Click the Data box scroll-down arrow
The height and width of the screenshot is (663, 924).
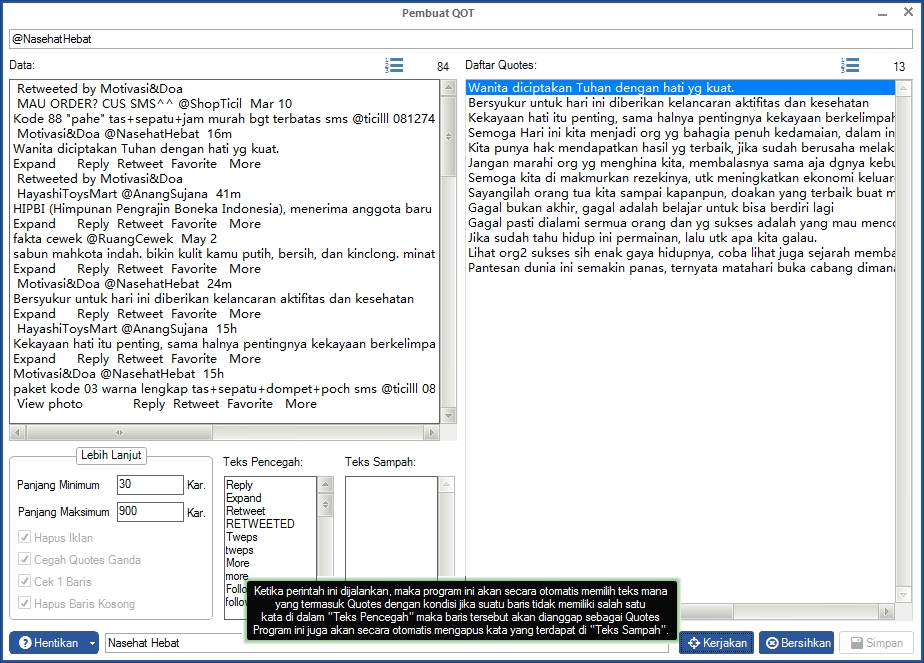coord(448,416)
